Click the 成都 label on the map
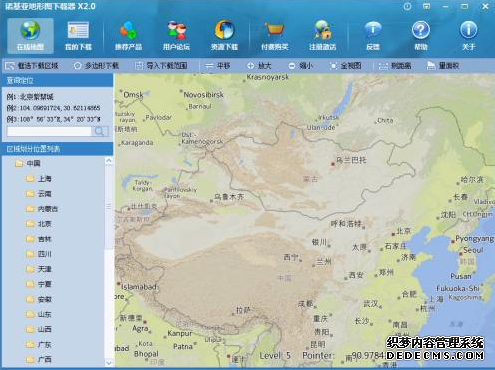The image size is (495, 370). [306, 303]
